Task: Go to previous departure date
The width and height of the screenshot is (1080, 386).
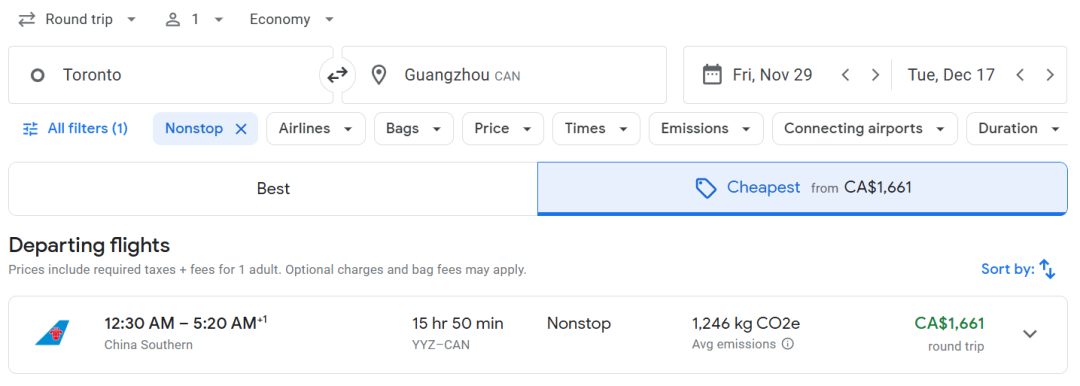Action: (846, 75)
